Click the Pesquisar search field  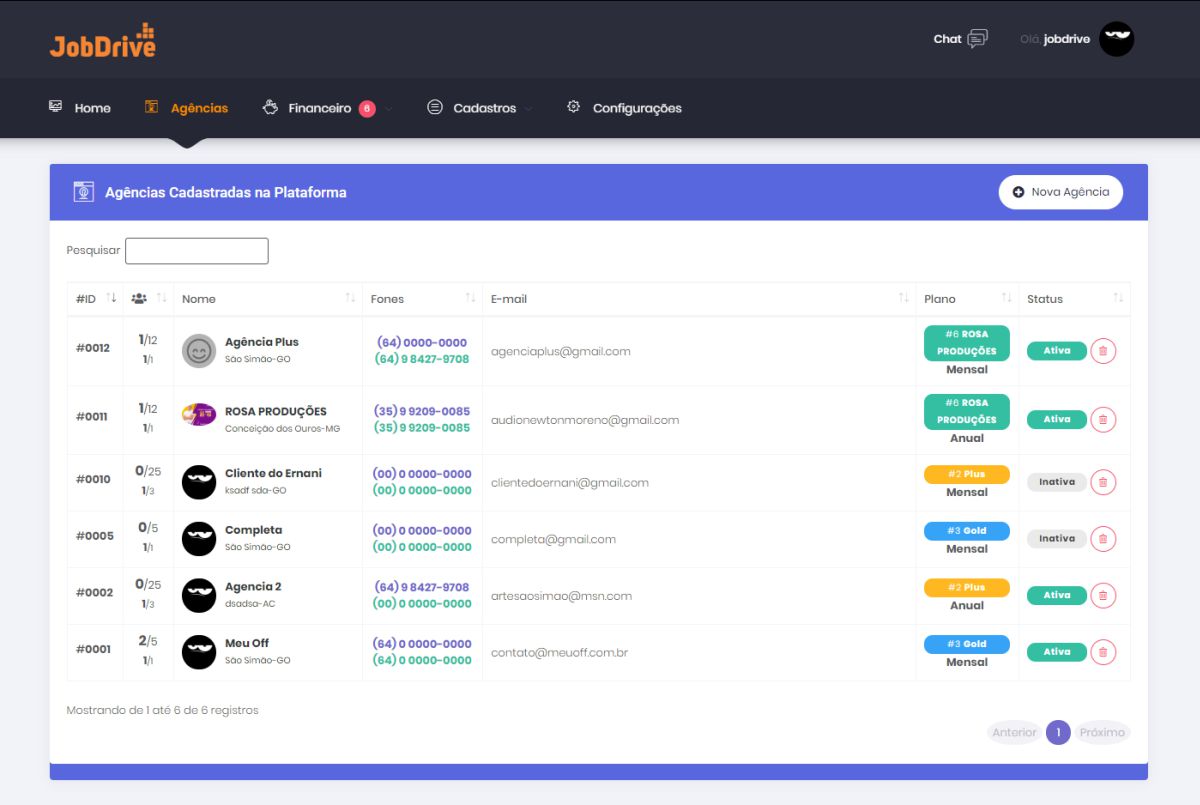pyautogui.click(x=196, y=251)
